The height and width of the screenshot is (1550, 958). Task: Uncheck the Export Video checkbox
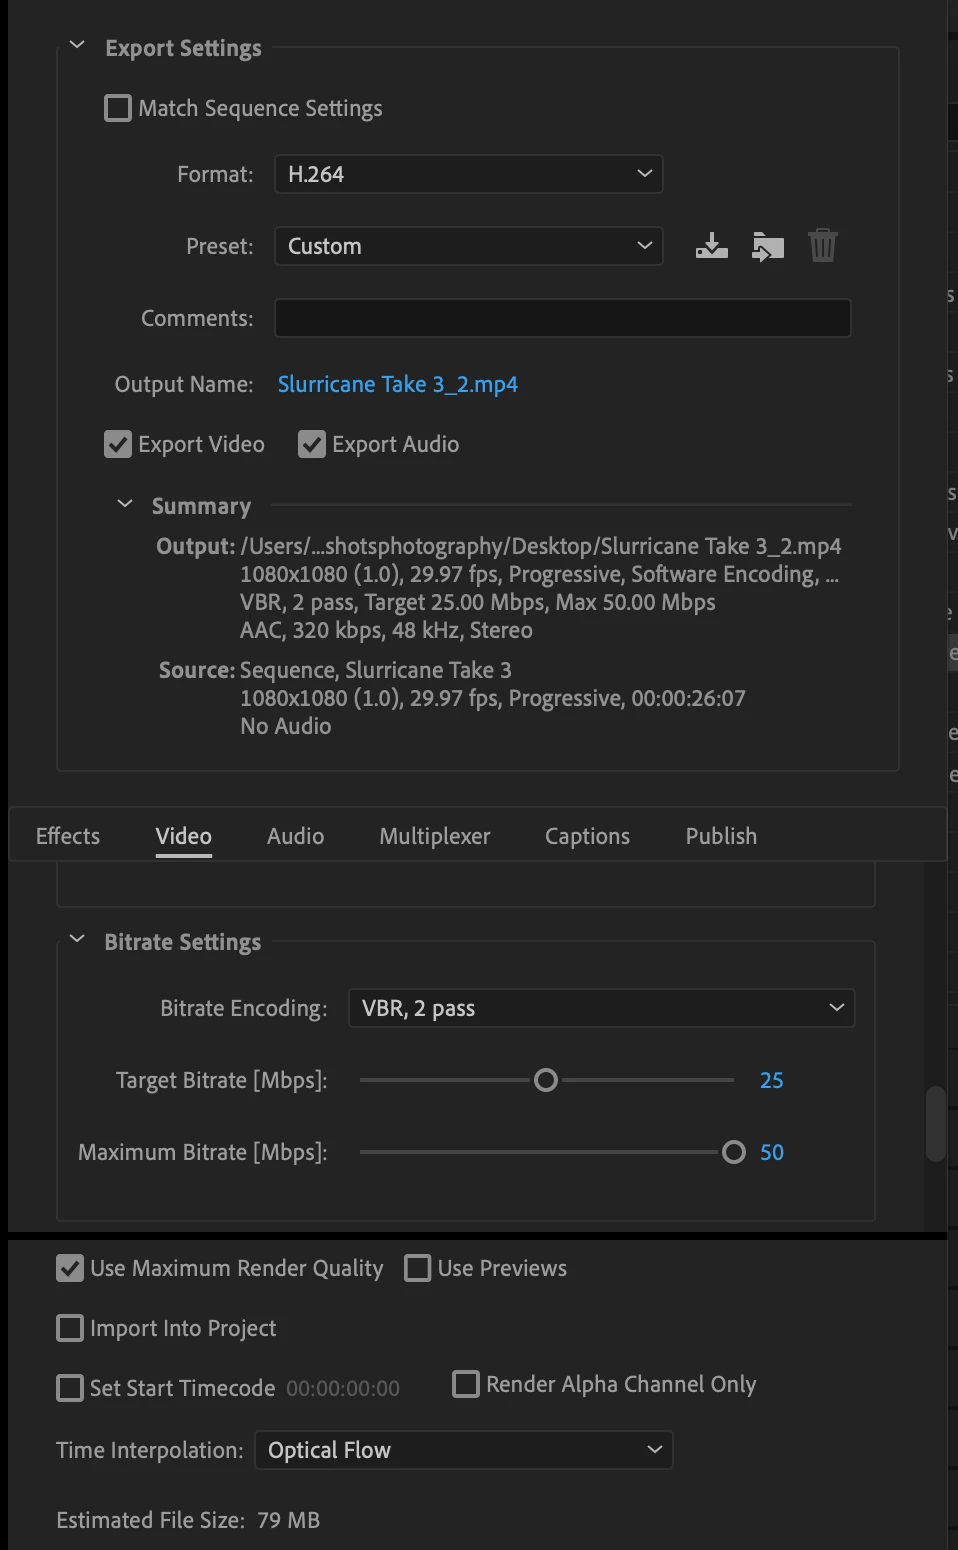[x=118, y=444]
